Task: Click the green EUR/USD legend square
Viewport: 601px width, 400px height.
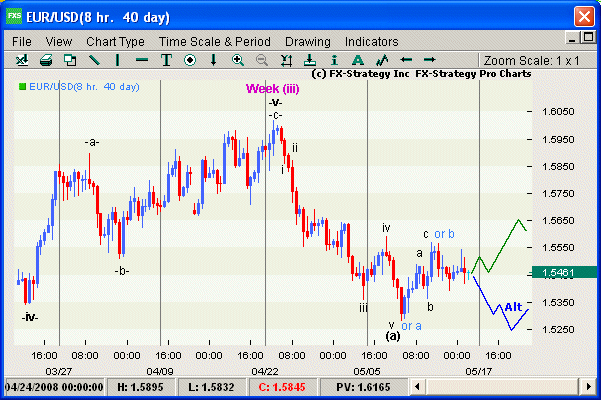Action: [x=22, y=87]
